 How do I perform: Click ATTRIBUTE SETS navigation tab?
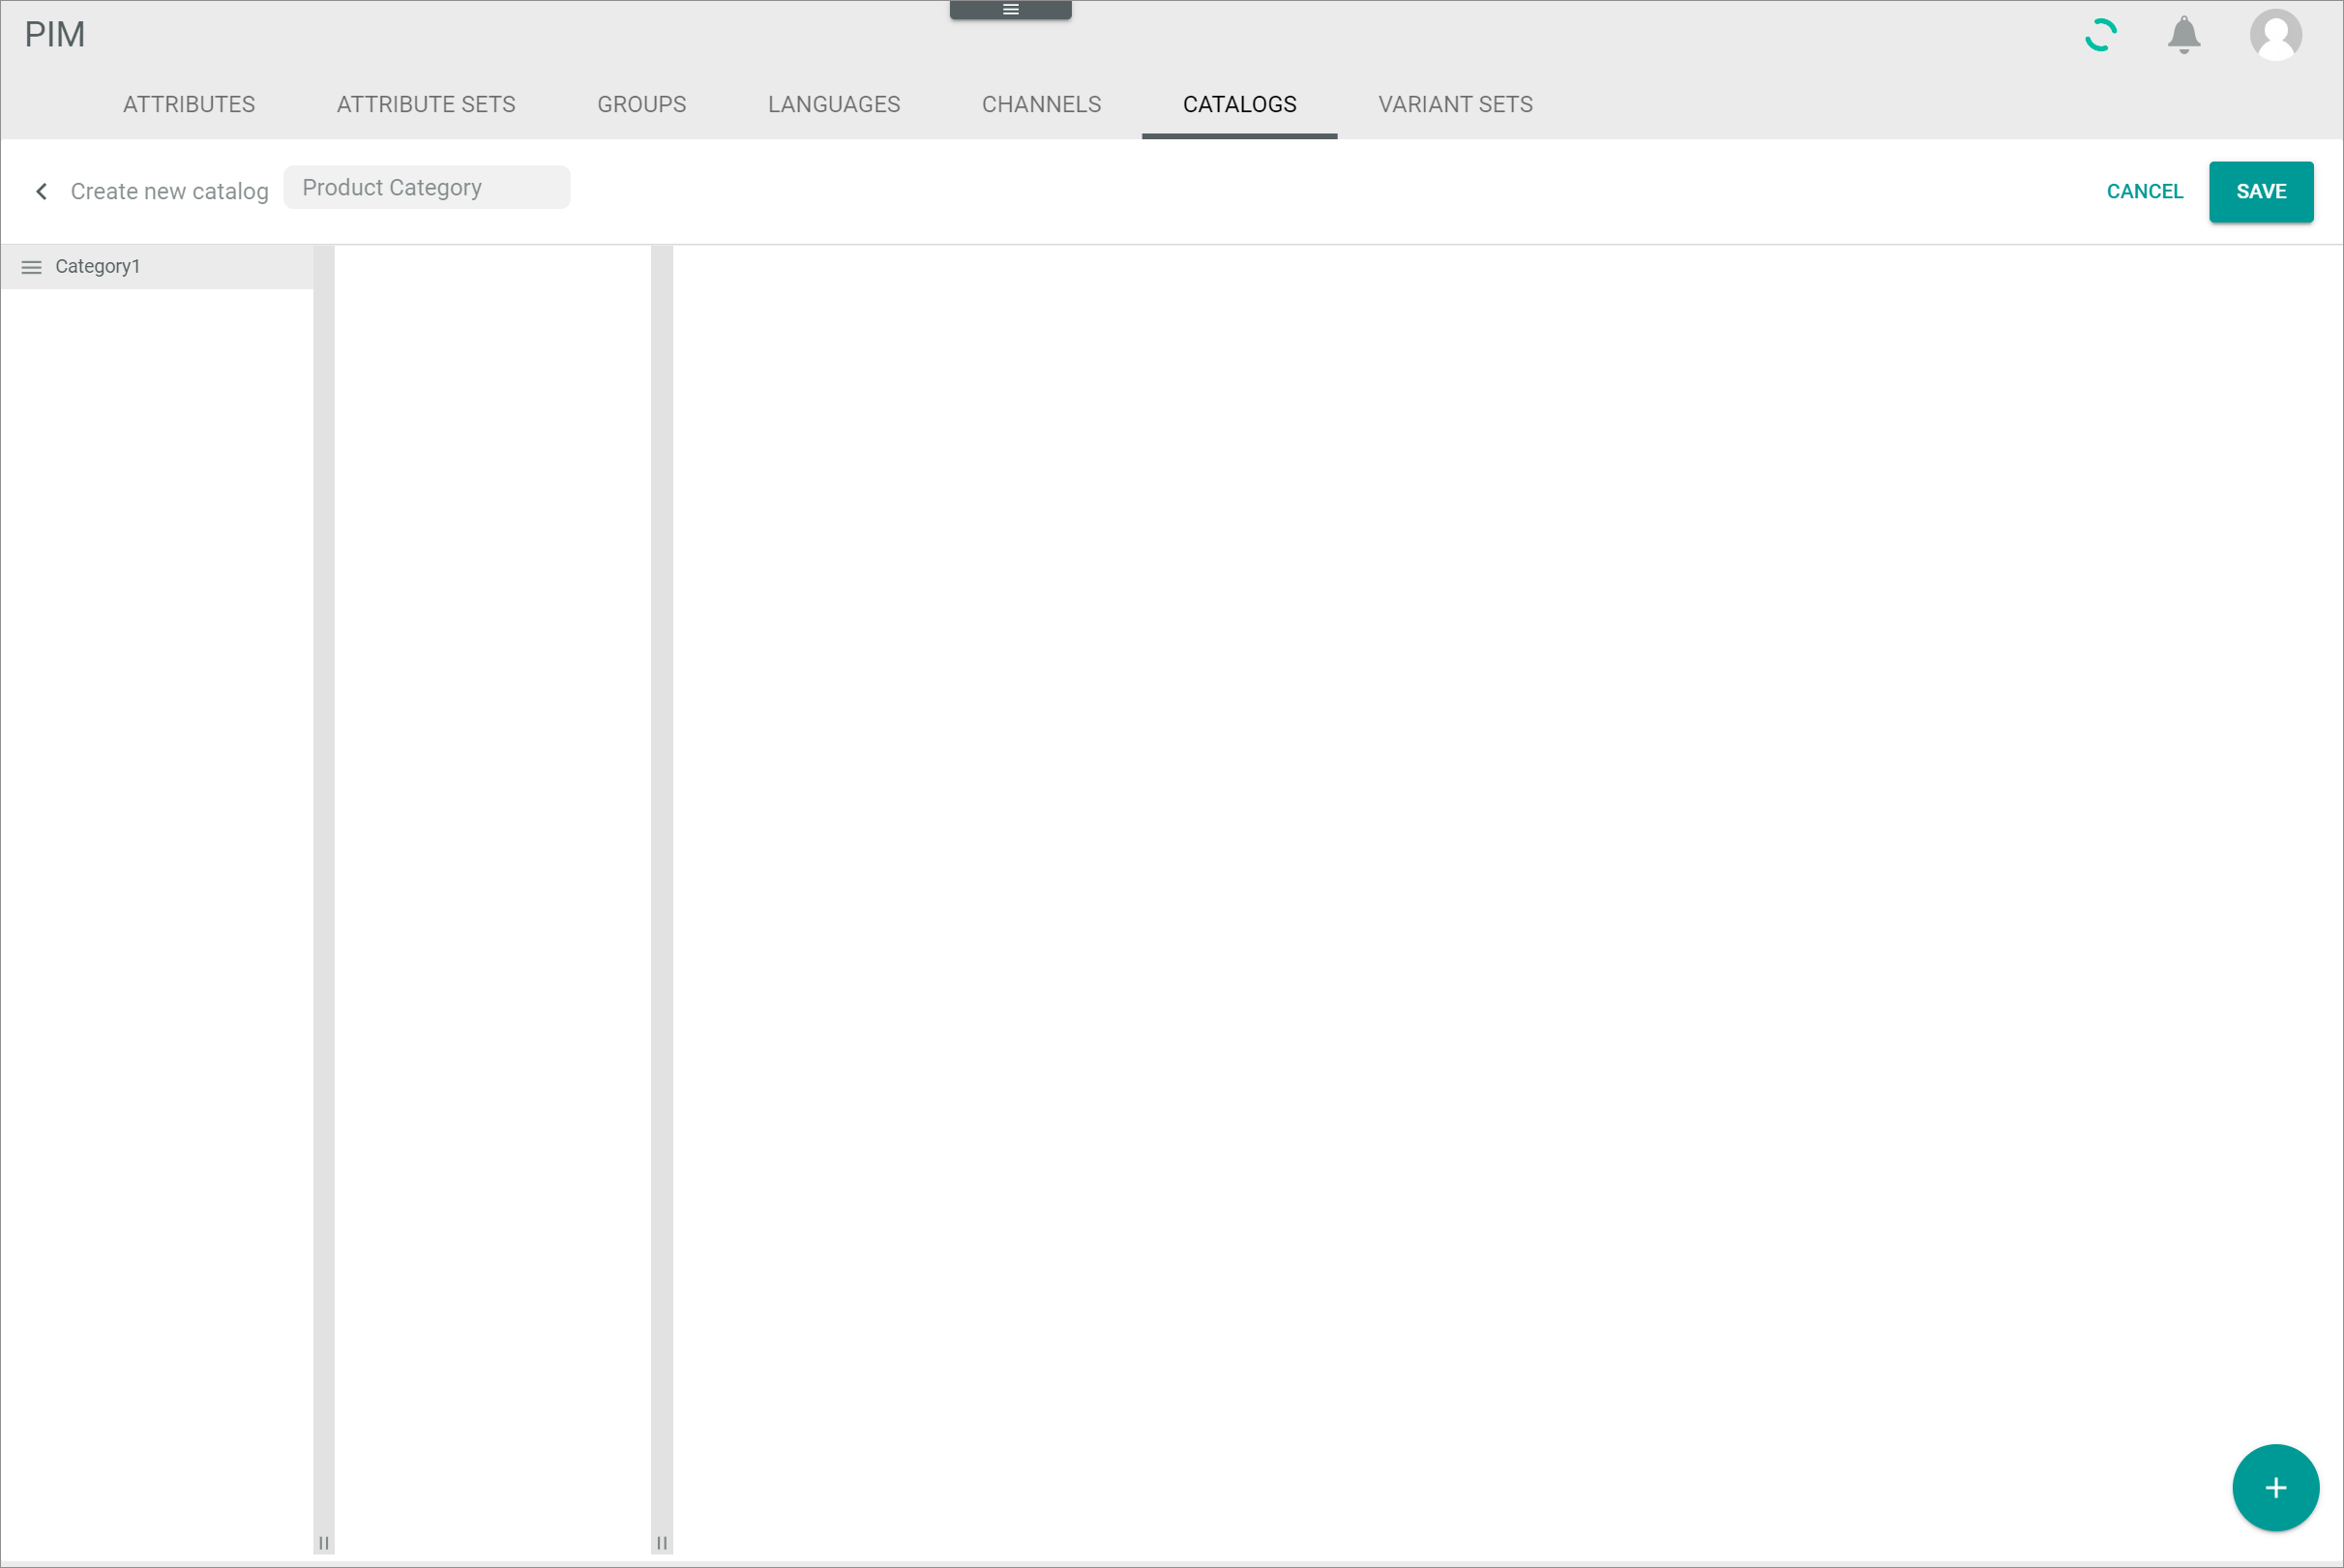pos(425,104)
